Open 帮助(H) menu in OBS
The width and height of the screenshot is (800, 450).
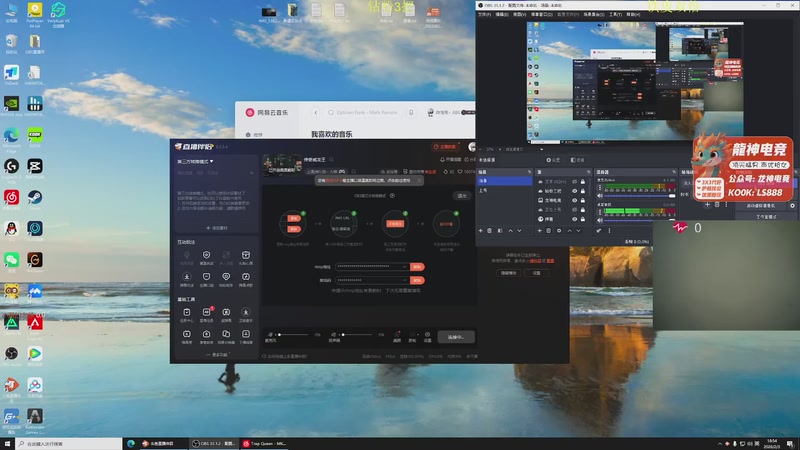point(633,14)
